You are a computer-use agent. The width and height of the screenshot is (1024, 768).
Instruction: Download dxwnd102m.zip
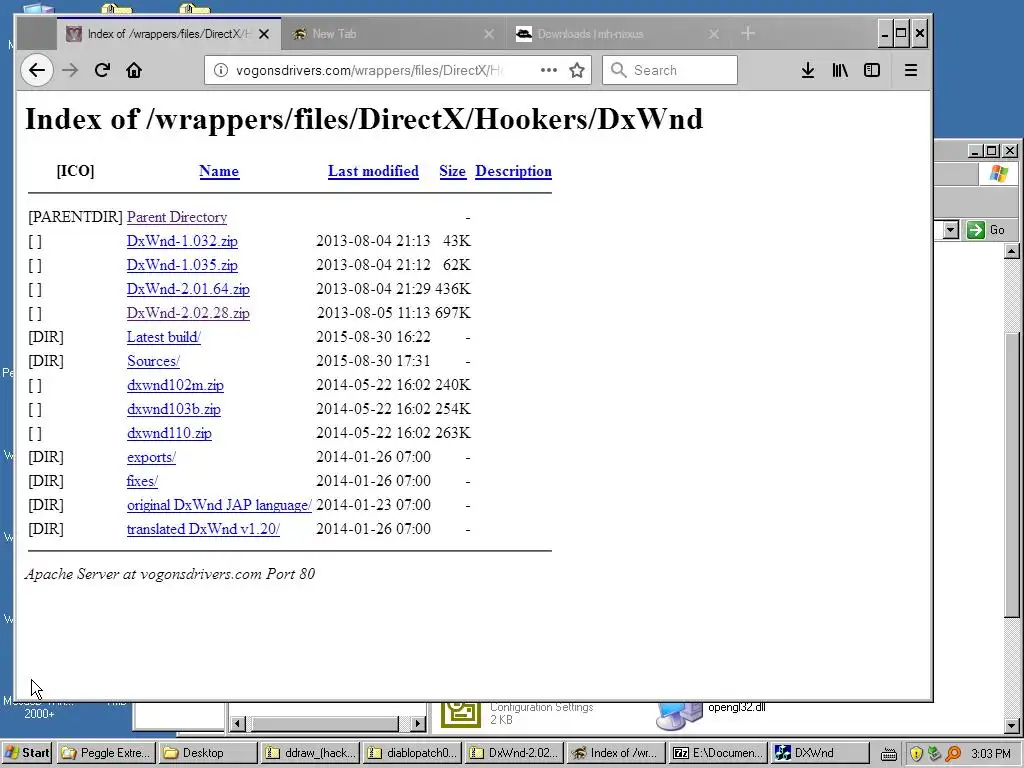(x=175, y=385)
